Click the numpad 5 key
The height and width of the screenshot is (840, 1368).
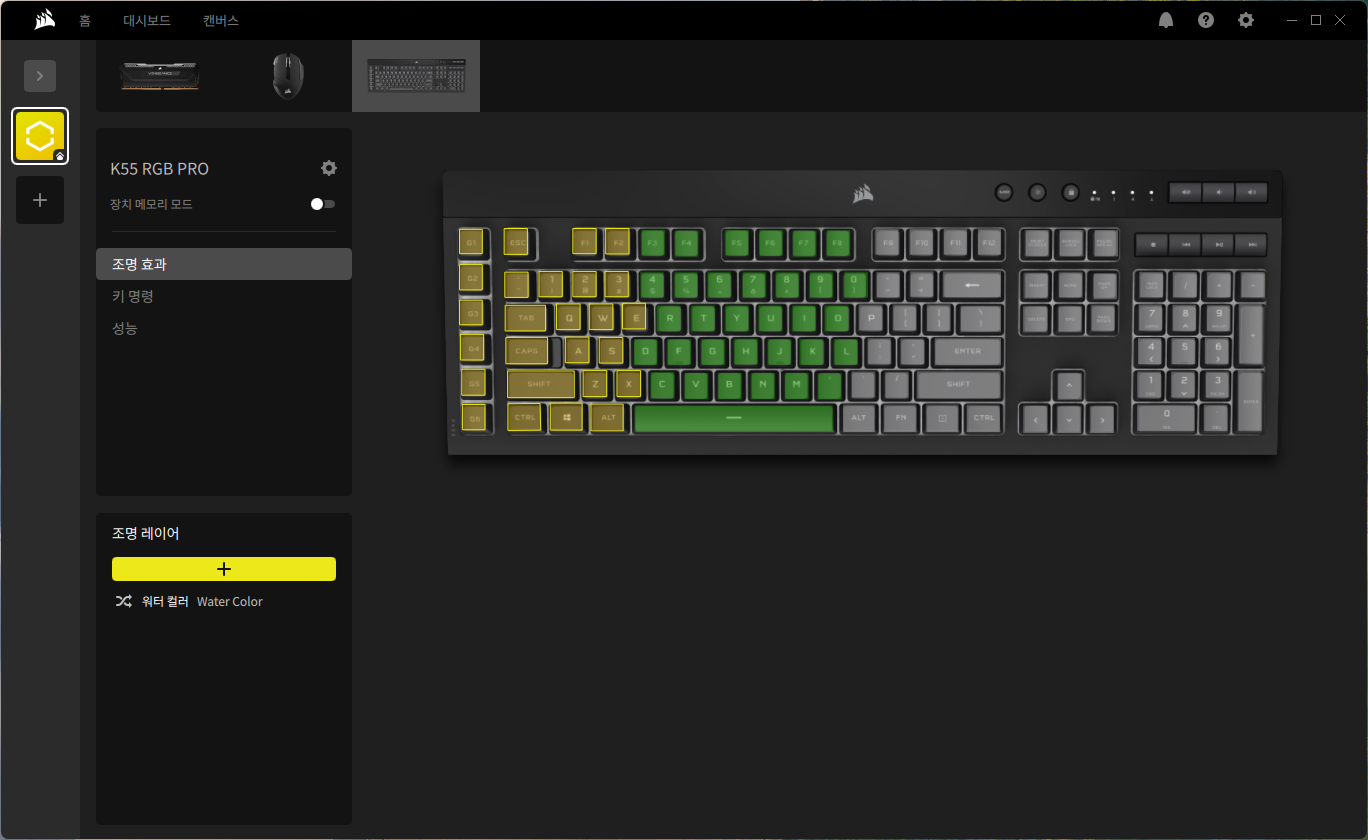click(x=1184, y=351)
